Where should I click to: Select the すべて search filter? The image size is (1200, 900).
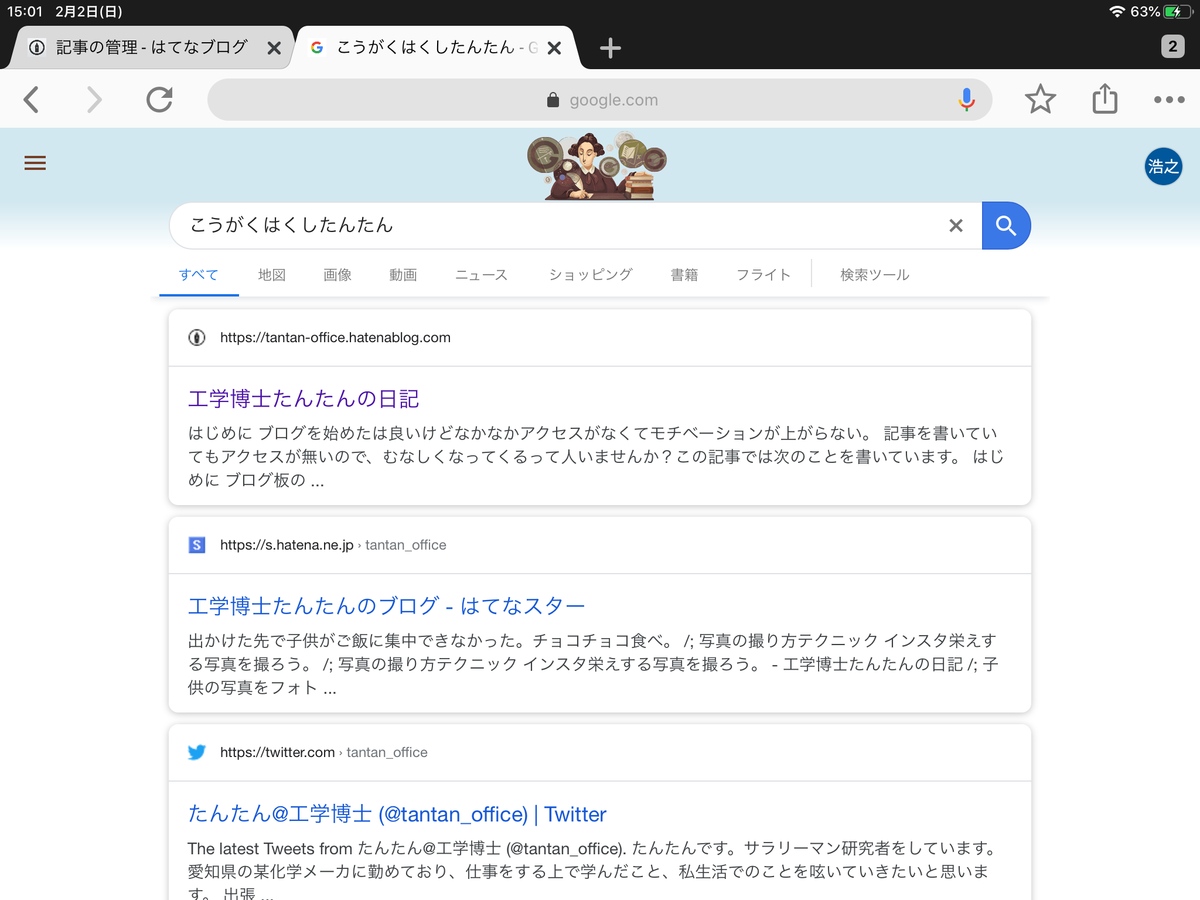[198, 274]
